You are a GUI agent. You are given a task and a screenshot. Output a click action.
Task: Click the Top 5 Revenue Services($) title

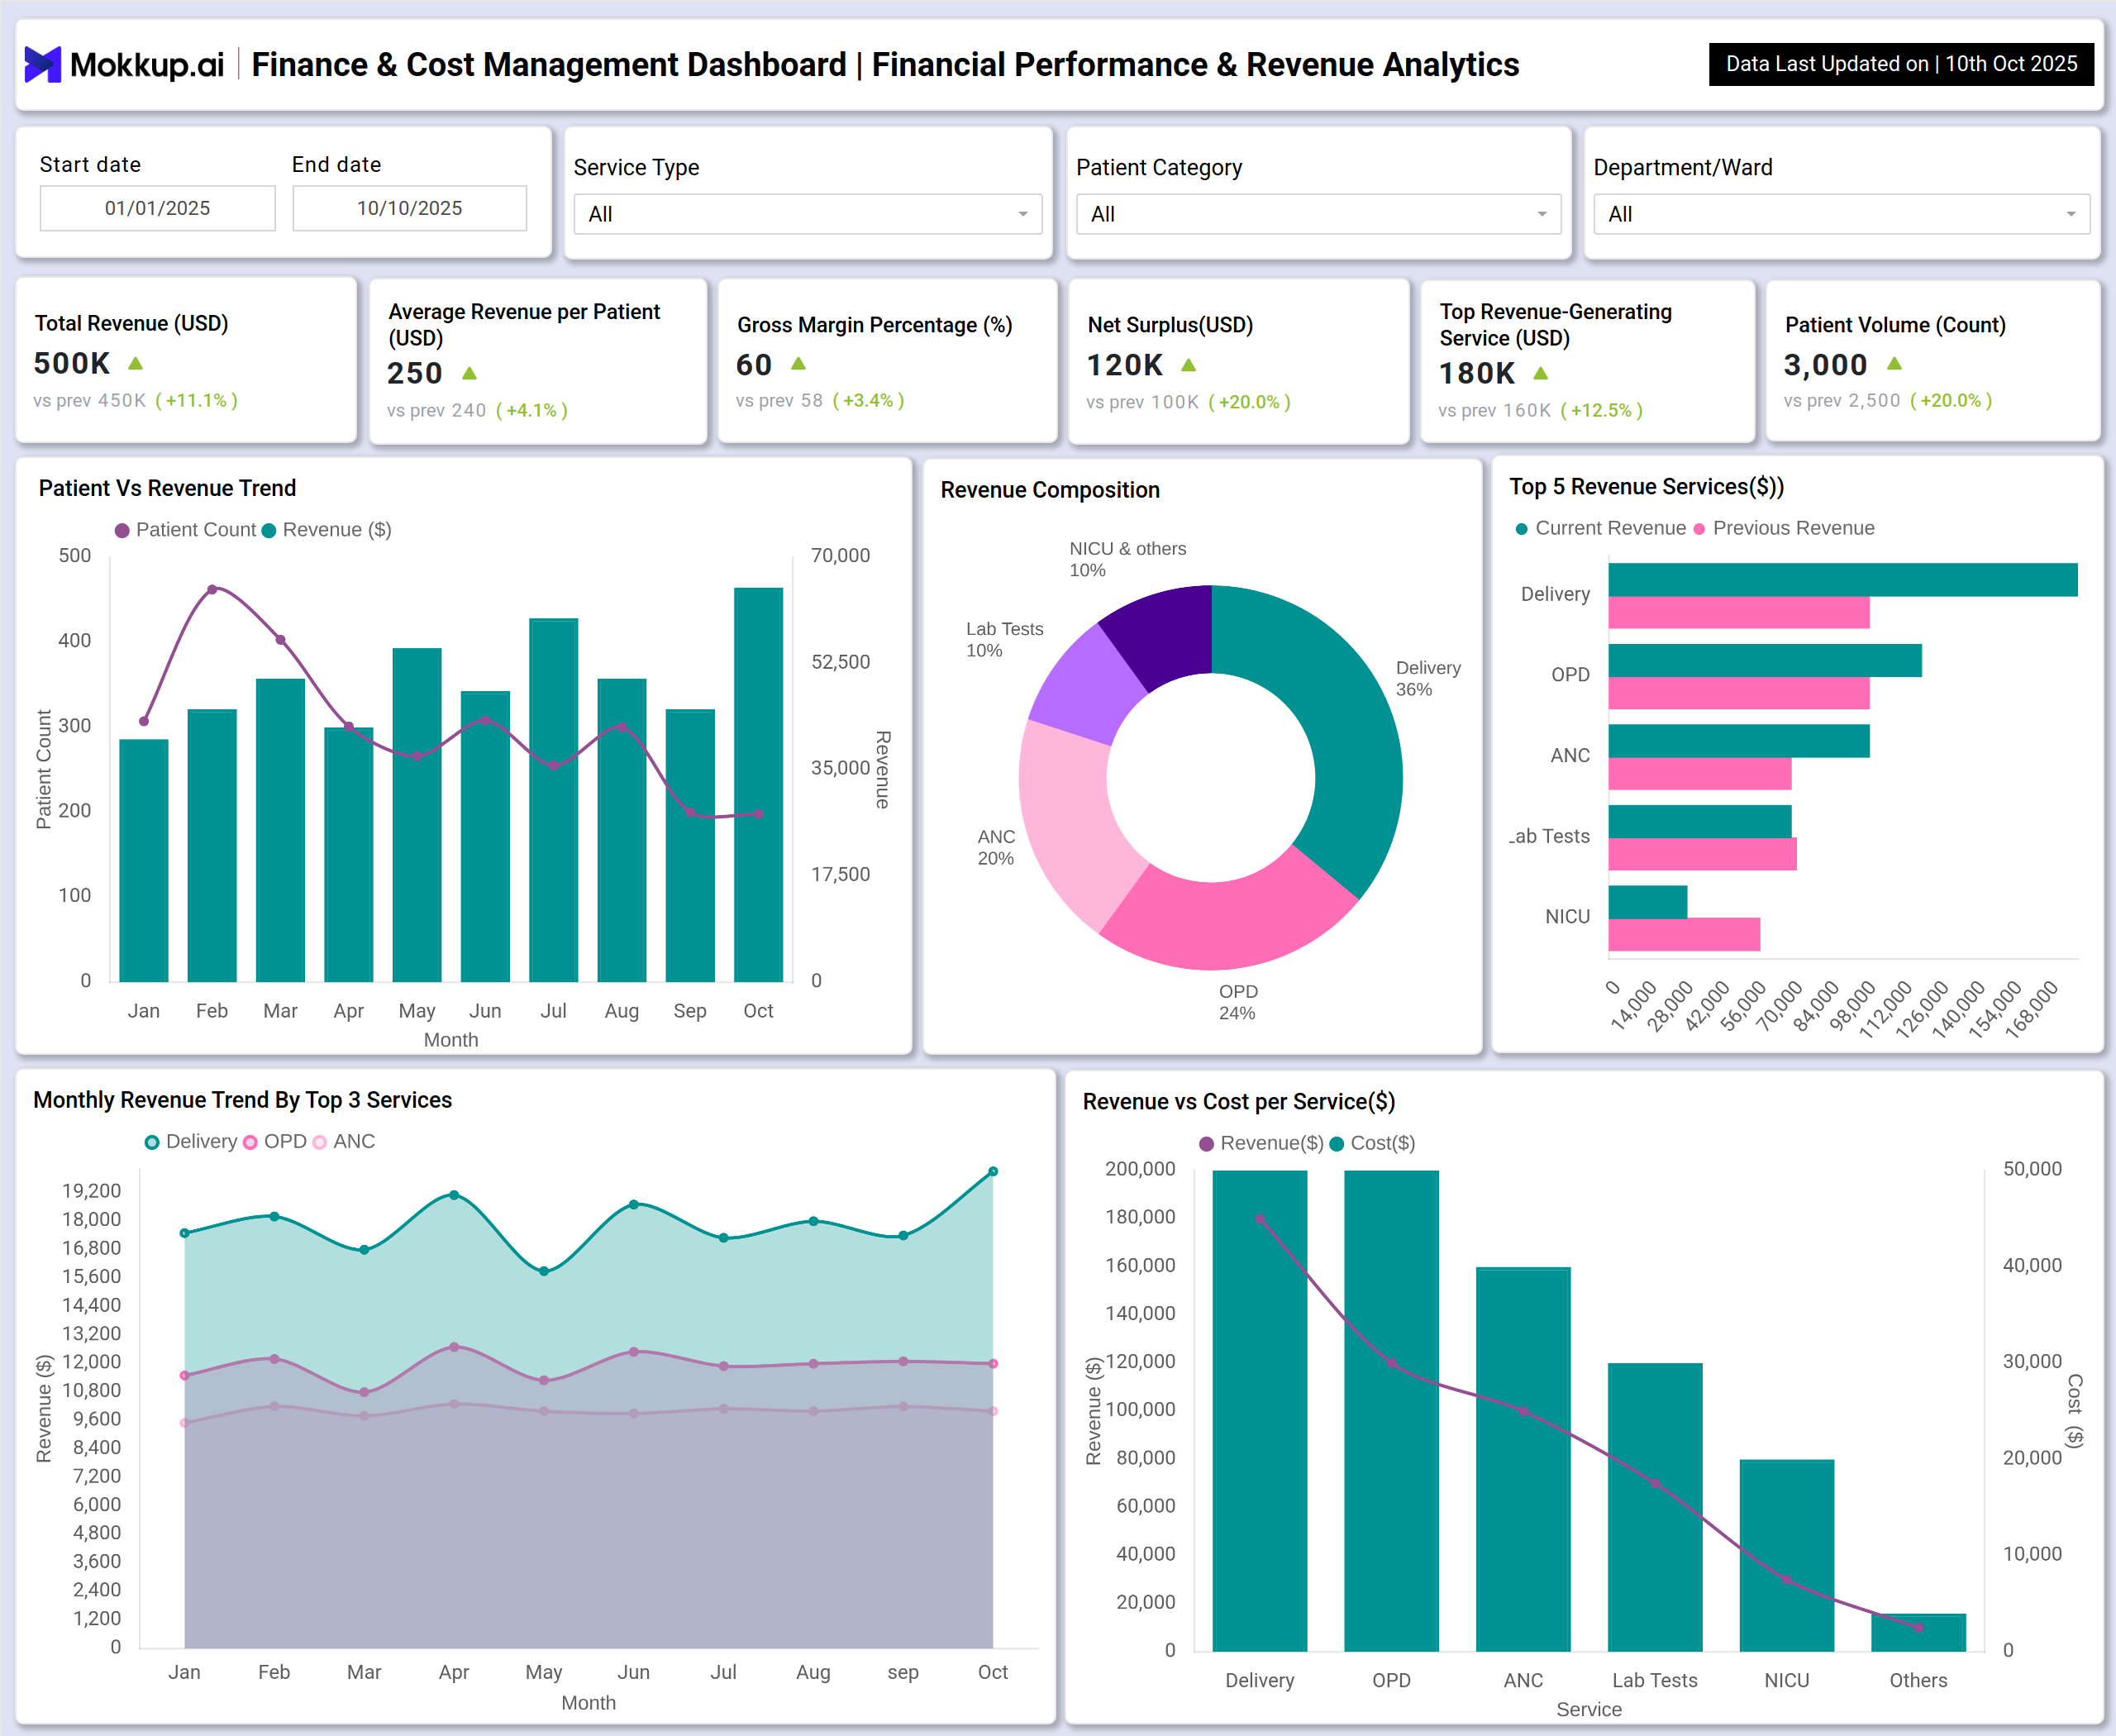[1646, 487]
